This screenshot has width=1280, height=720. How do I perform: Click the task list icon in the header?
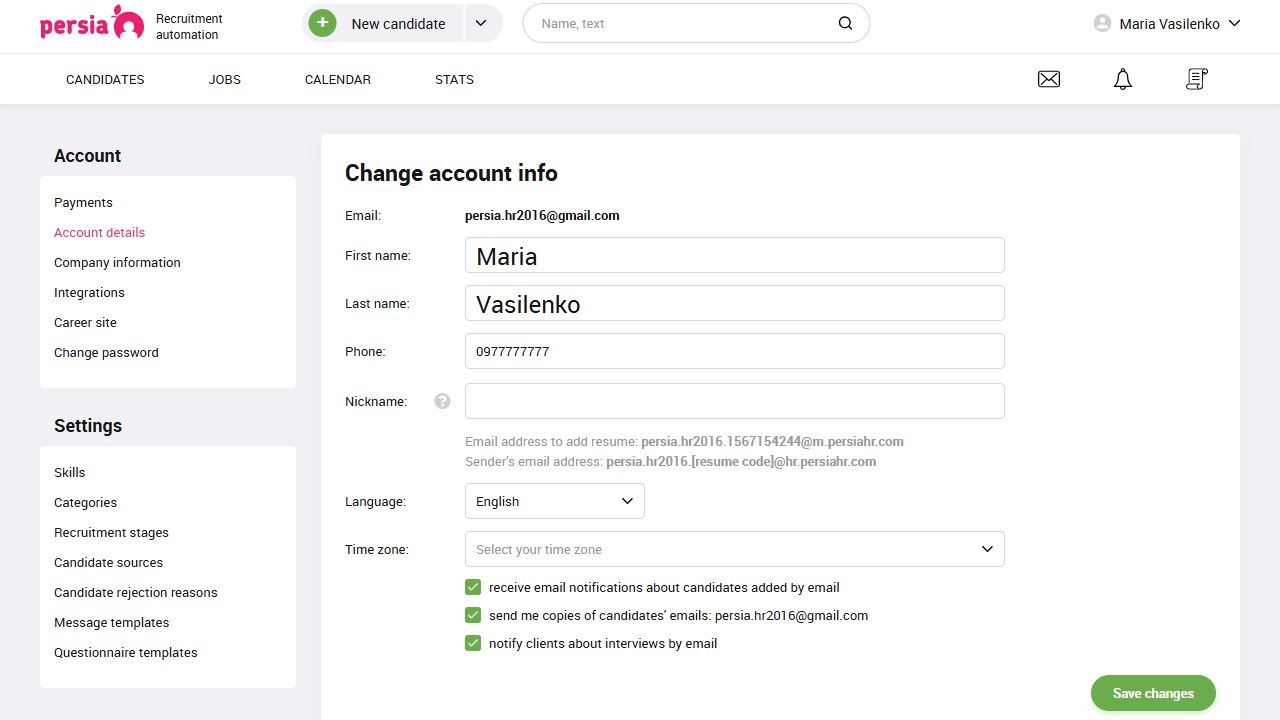(1196, 79)
